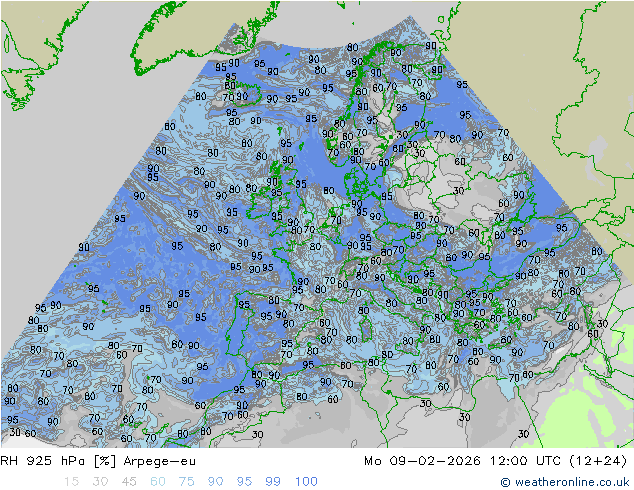The width and height of the screenshot is (634, 490).
Task: Click legend value 90
Action: 215,482
